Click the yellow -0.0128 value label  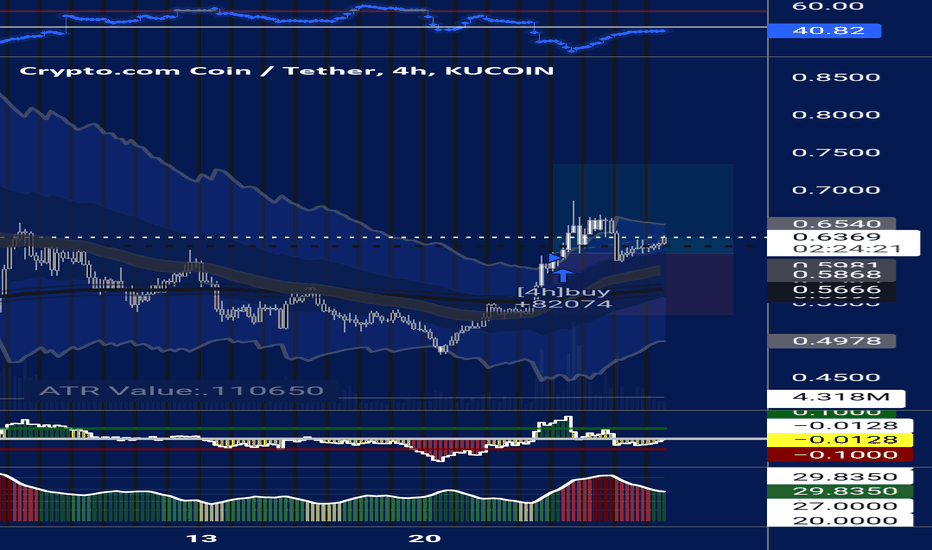(x=840, y=440)
